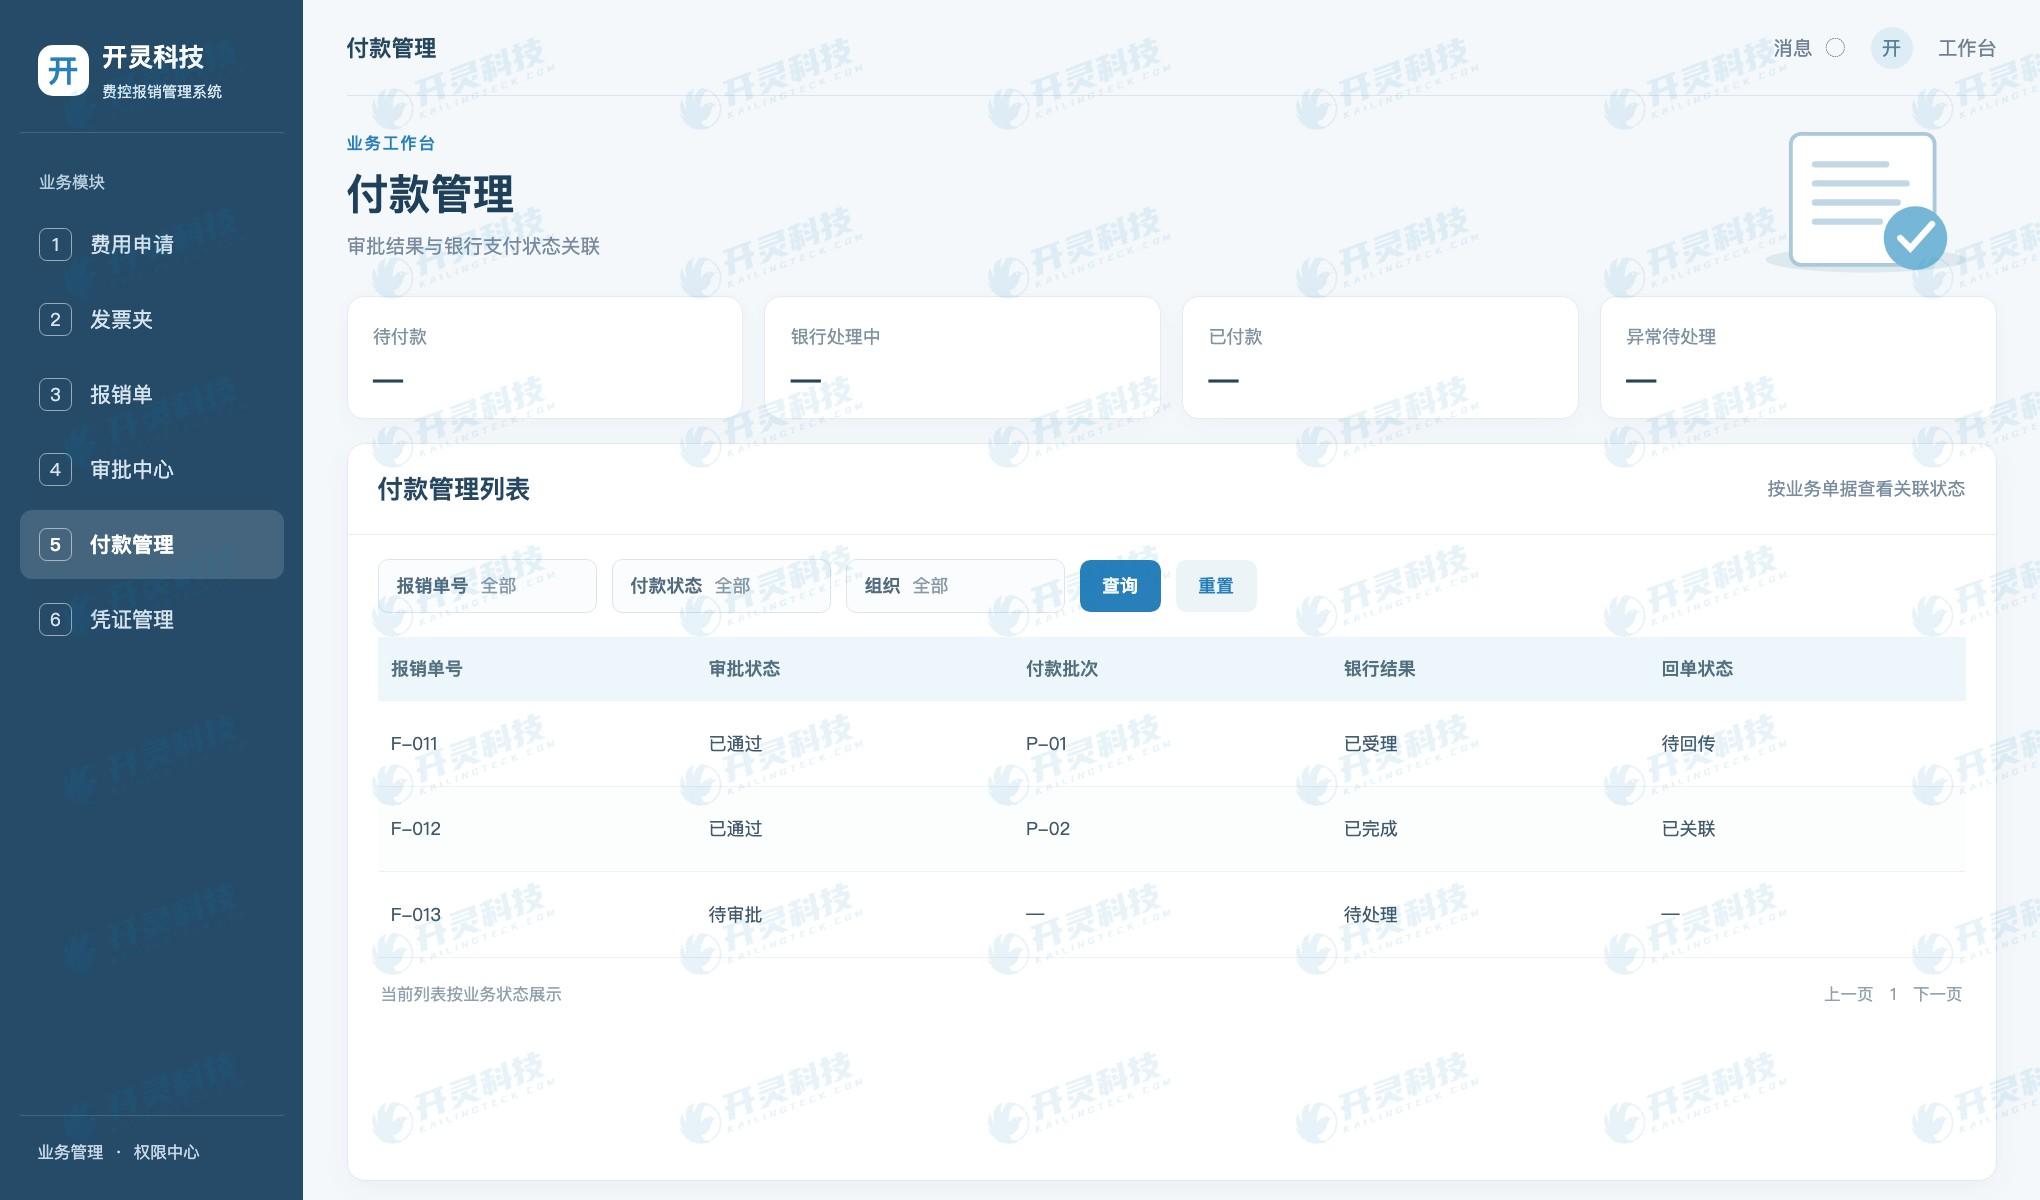
Task: Open 审批中心 from the sidebar
Action: 152,469
